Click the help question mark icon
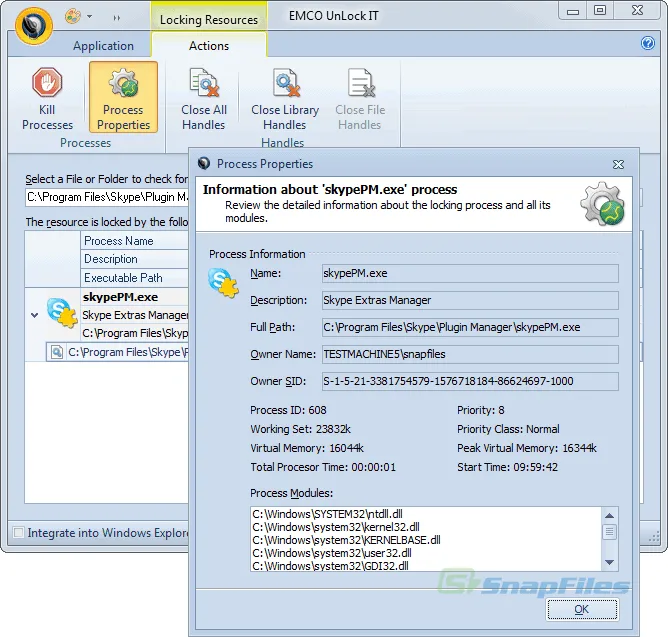The height and width of the screenshot is (637, 668). [x=647, y=44]
